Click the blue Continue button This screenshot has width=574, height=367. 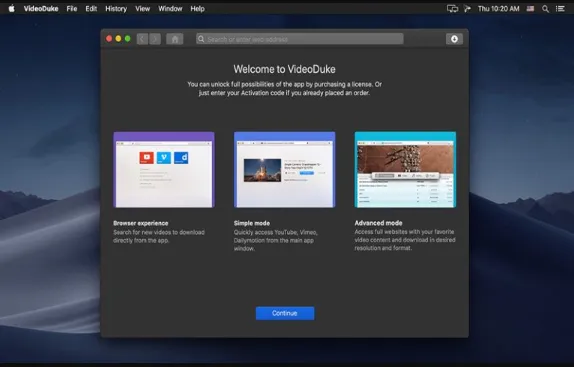tap(285, 313)
